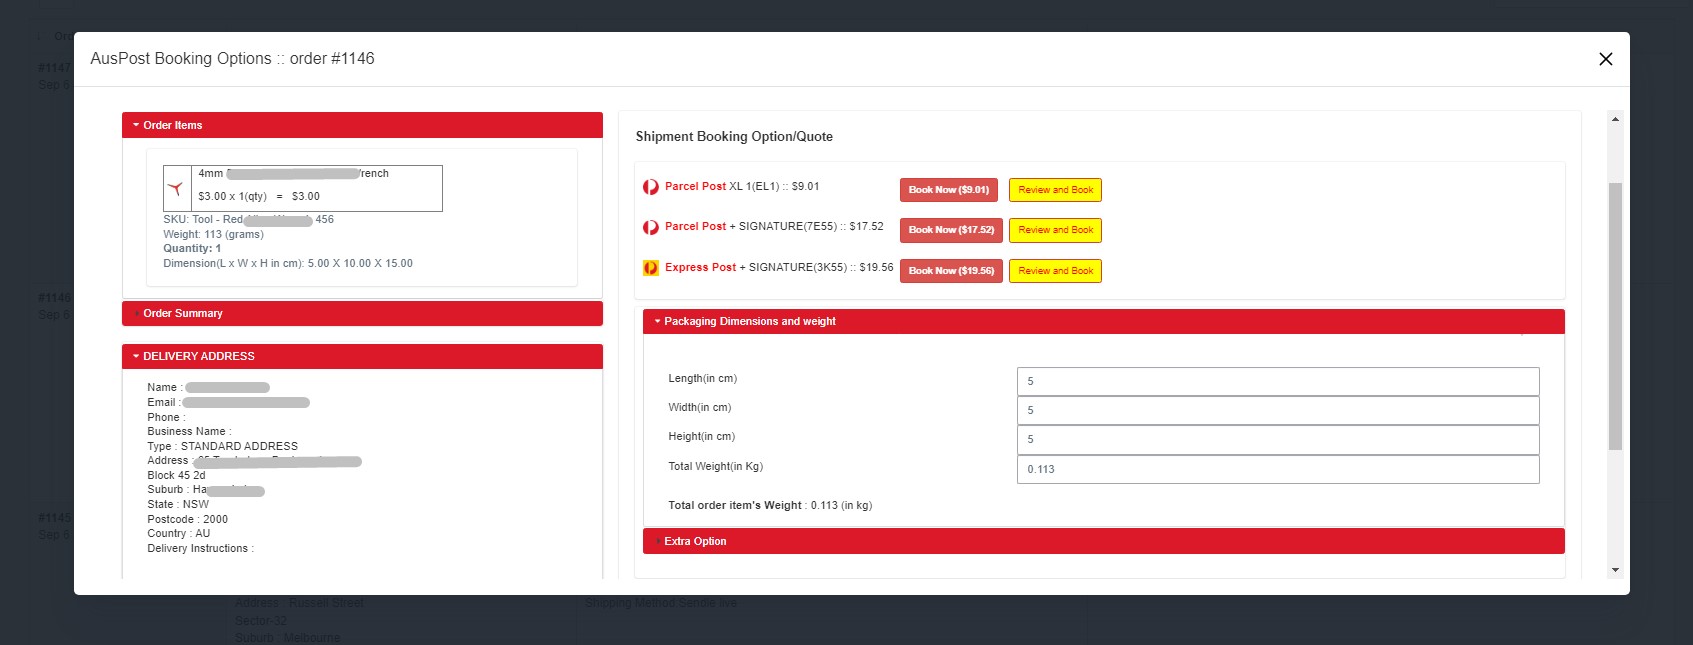
Task: Click the item Dimension text '5.00 X 10.00 X 15.00'
Action: [360, 264]
